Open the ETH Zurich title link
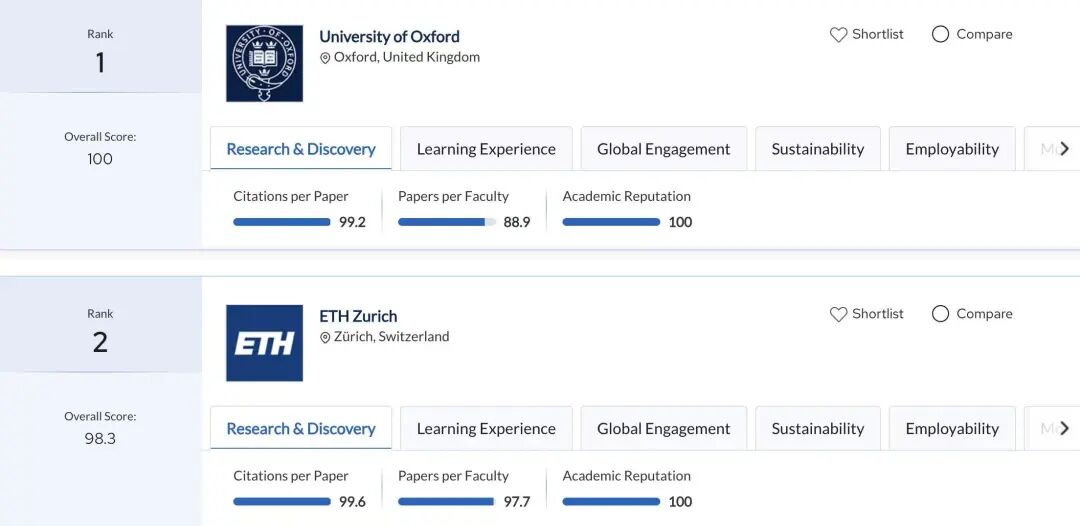This screenshot has height=526, width=1080. click(x=358, y=316)
